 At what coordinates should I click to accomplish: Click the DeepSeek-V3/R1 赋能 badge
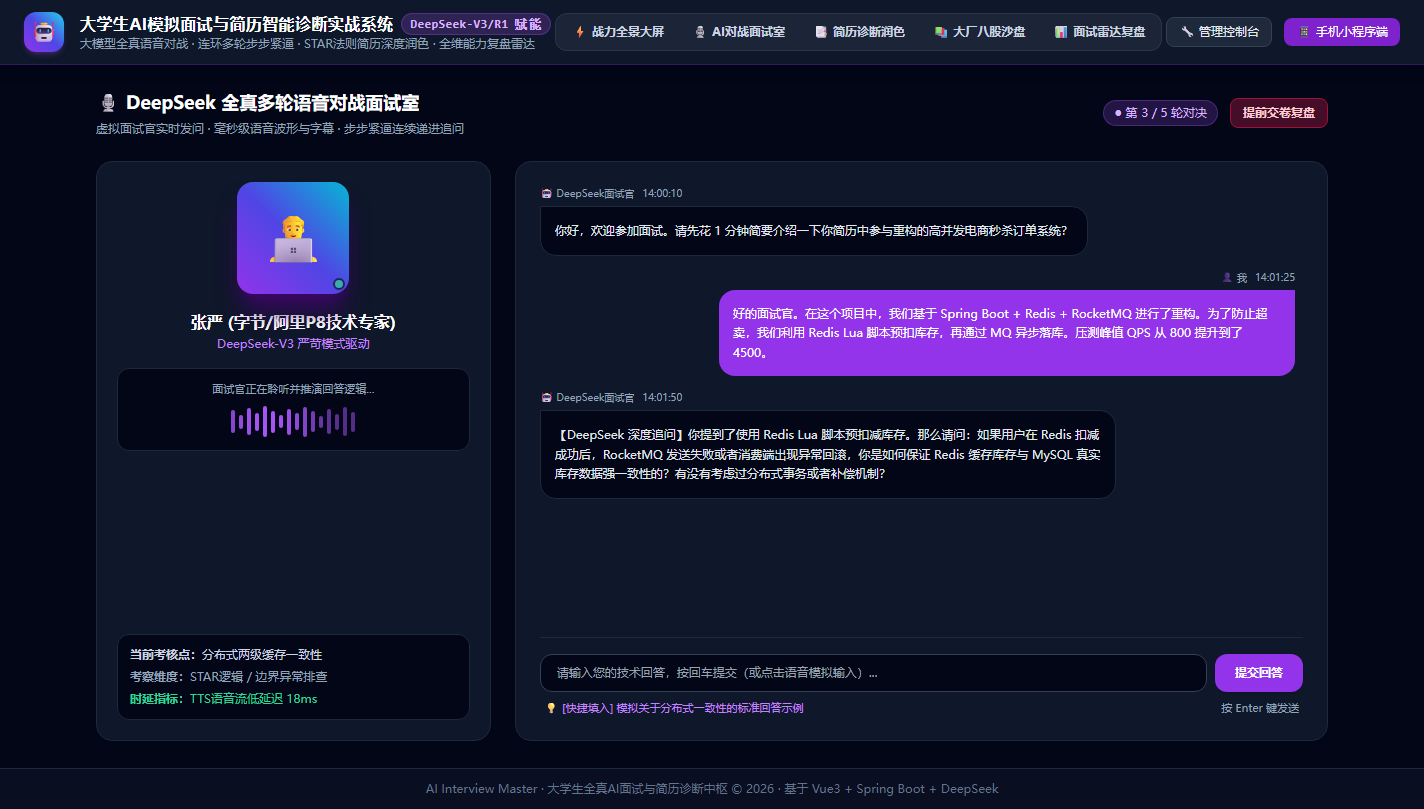click(476, 24)
